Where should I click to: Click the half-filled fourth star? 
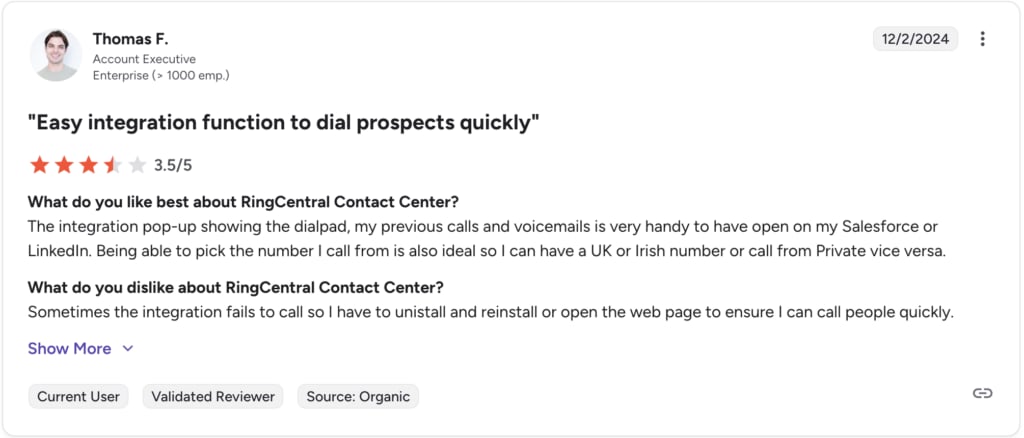tap(112, 165)
